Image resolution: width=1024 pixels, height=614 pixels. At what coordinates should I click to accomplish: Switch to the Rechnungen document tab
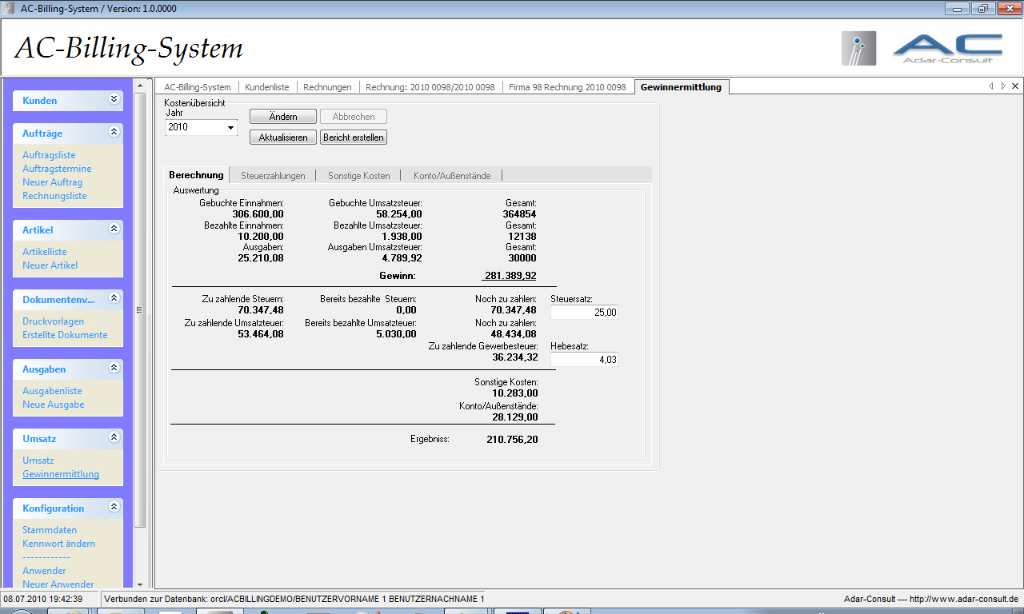tap(327, 87)
